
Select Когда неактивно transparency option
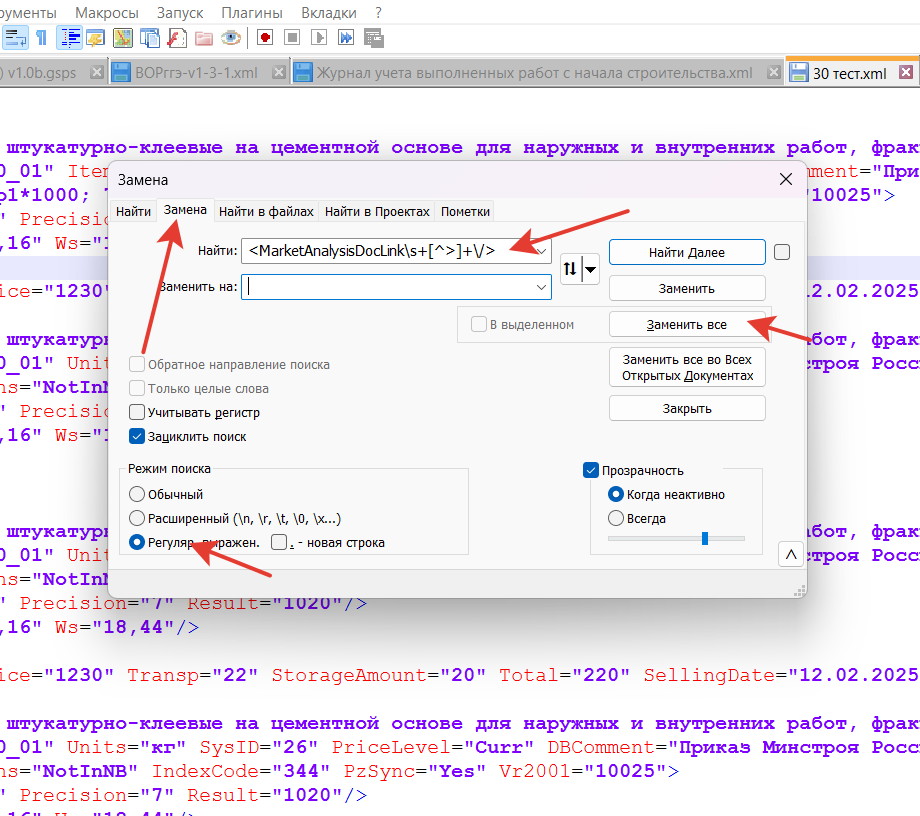615,495
